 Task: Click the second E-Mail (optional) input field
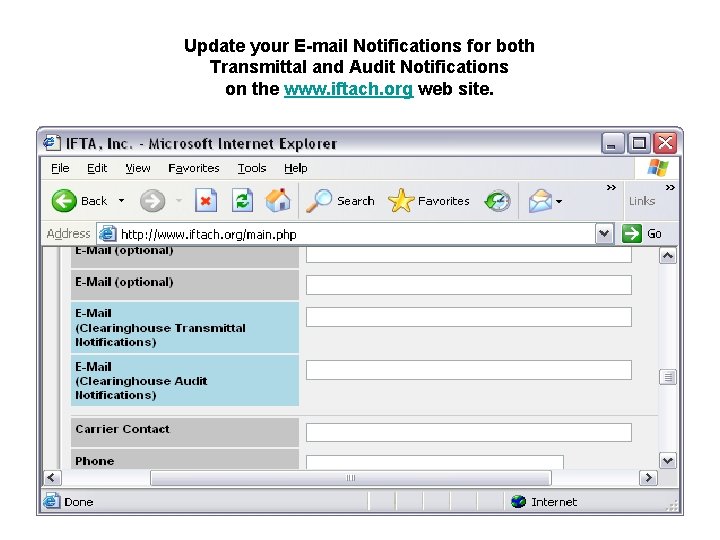(x=469, y=285)
